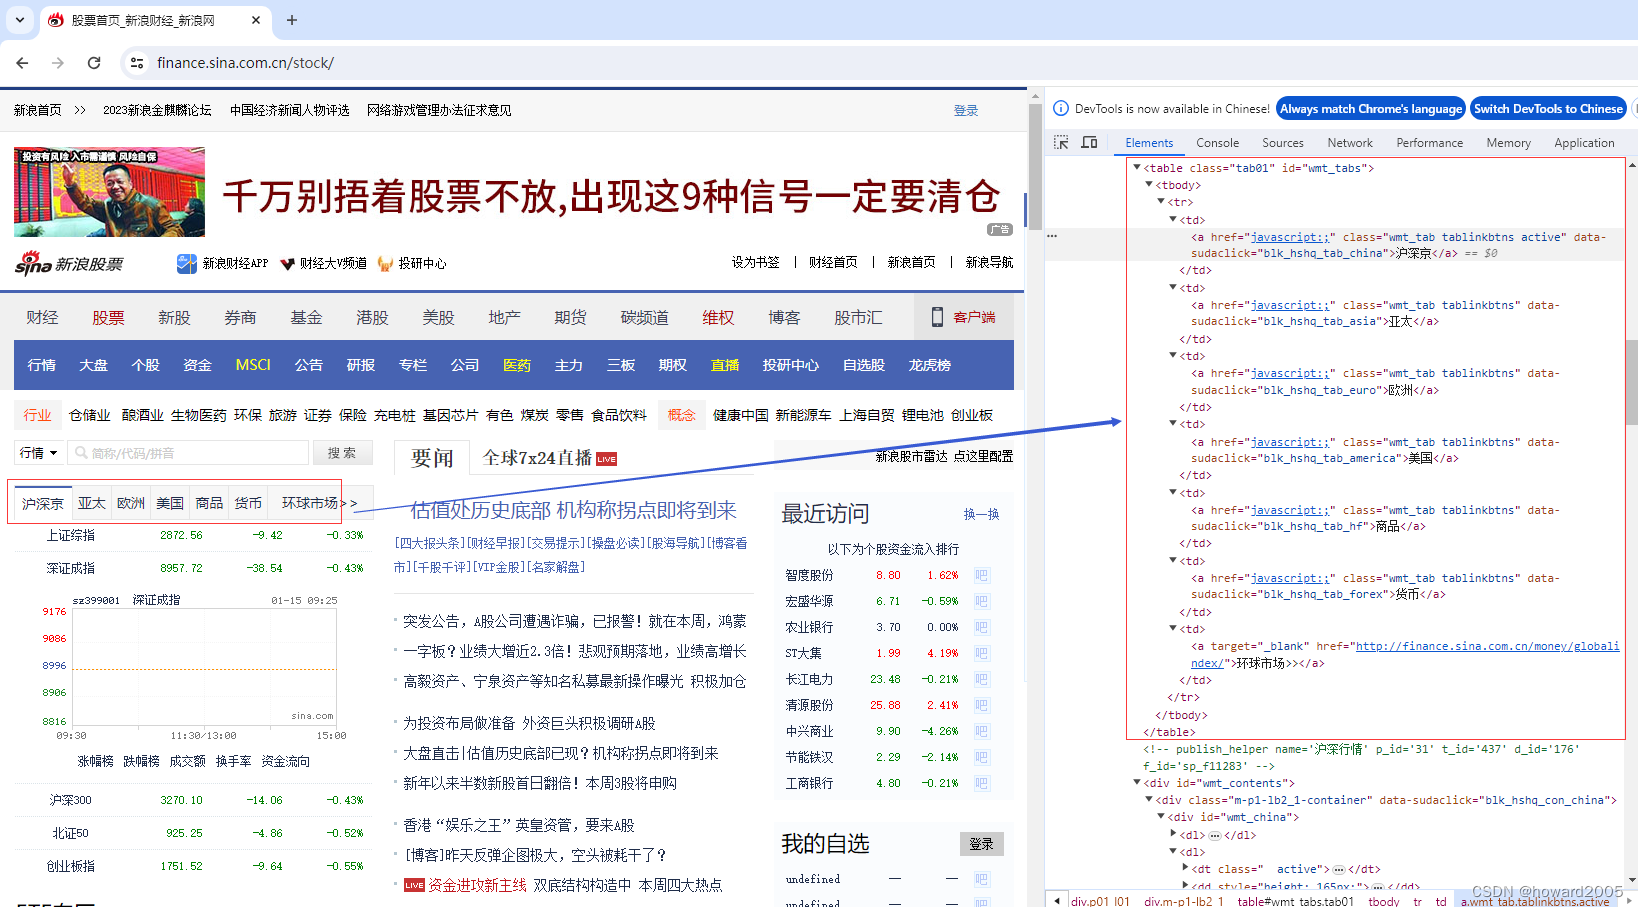Open the 港股 main navigation link

pos(372,317)
